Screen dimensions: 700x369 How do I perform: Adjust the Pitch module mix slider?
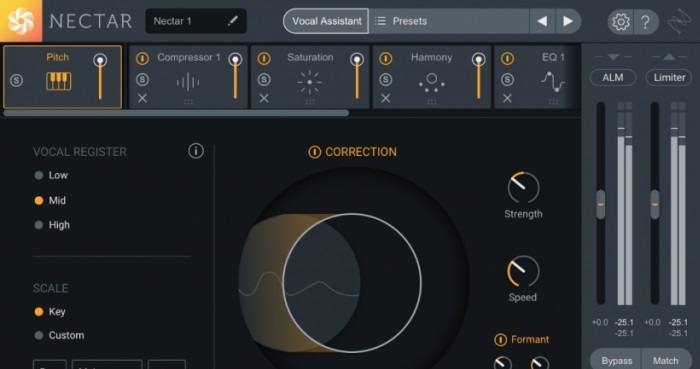point(100,77)
